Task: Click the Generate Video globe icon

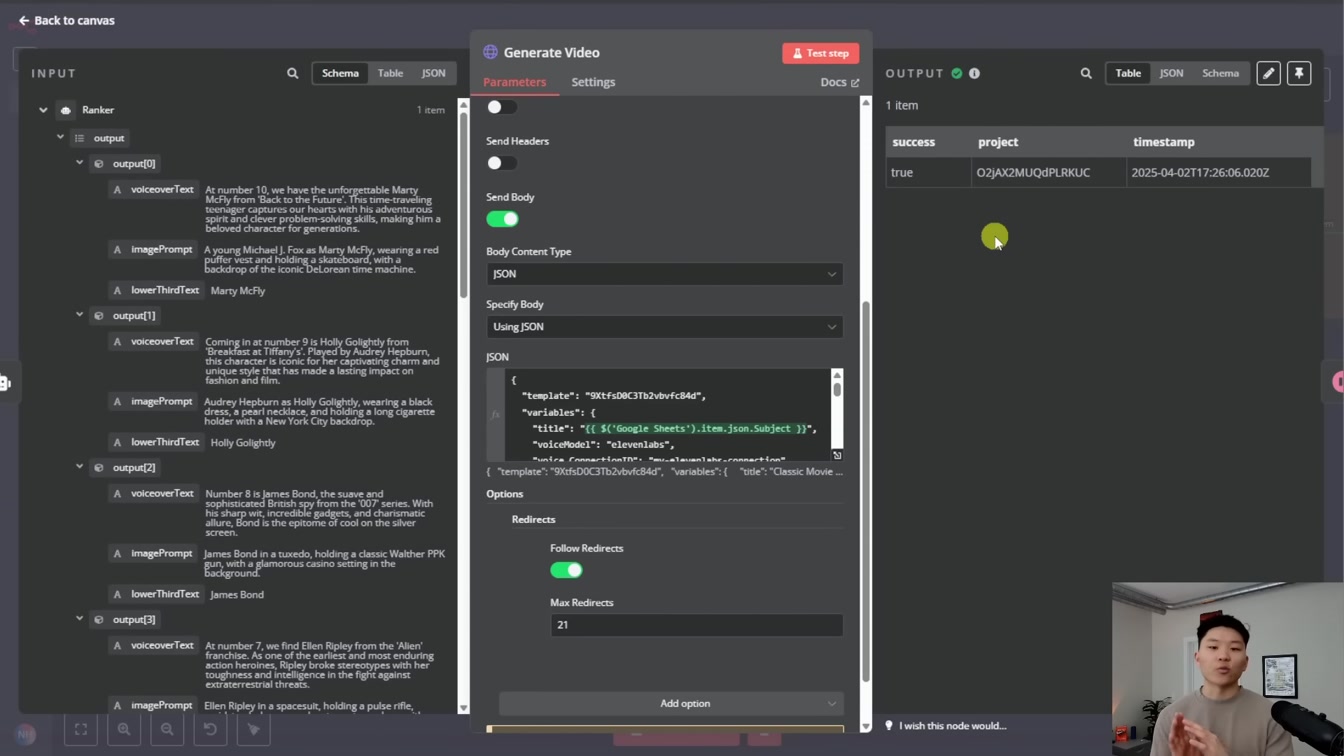Action: point(490,52)
